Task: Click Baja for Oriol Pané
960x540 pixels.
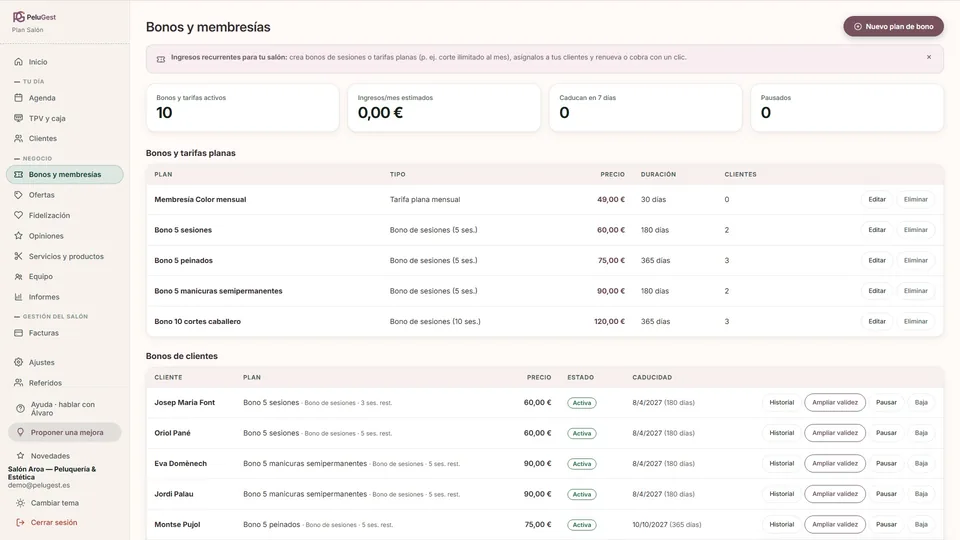Action: (x=921, y=433)
